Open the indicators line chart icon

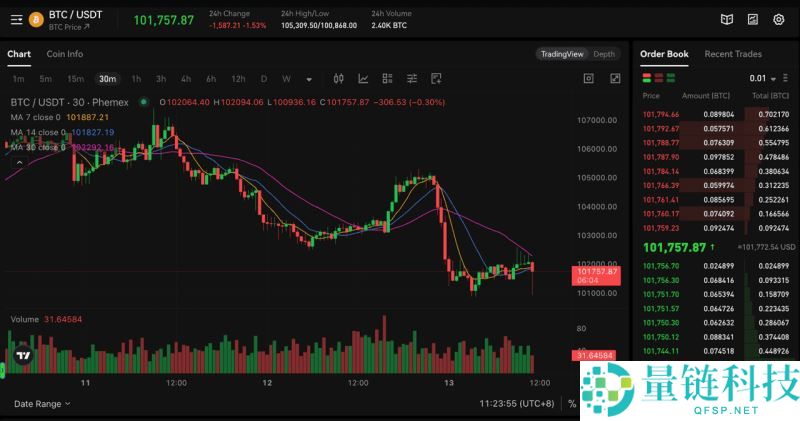coord(362,78)
